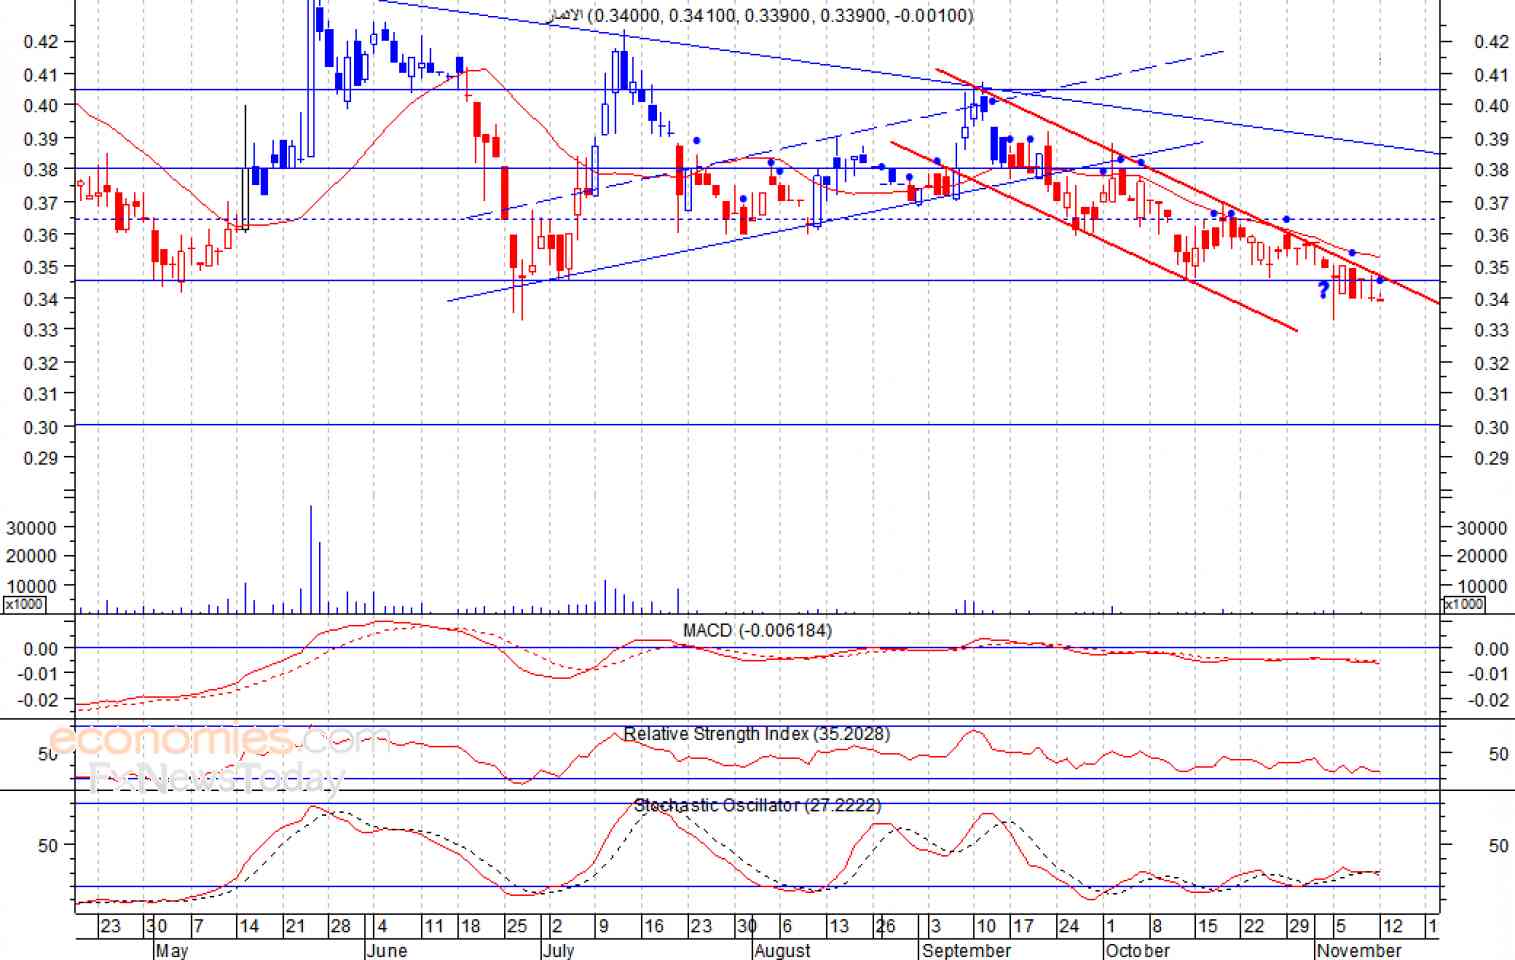This screenshot has height=960, width=1515.
Task: Click the 50 label right of Stochastic panel
Action: pos(1498,846)
